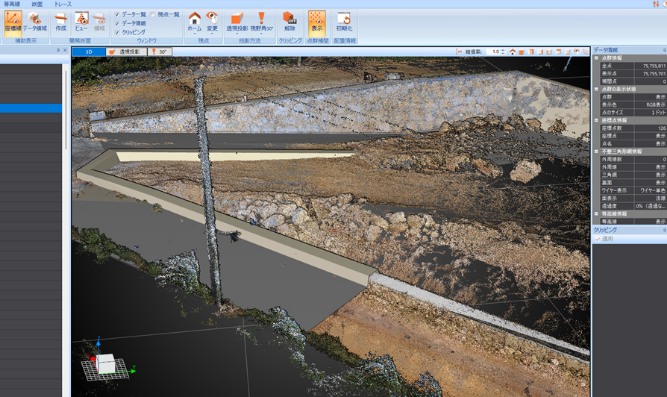Click the clipping 解除 release icon

pyautogui.click(x=289, y=23)
